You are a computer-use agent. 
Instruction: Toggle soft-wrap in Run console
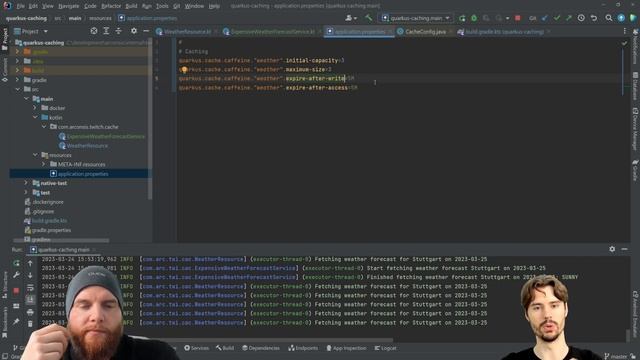click(x=30, y=288)
